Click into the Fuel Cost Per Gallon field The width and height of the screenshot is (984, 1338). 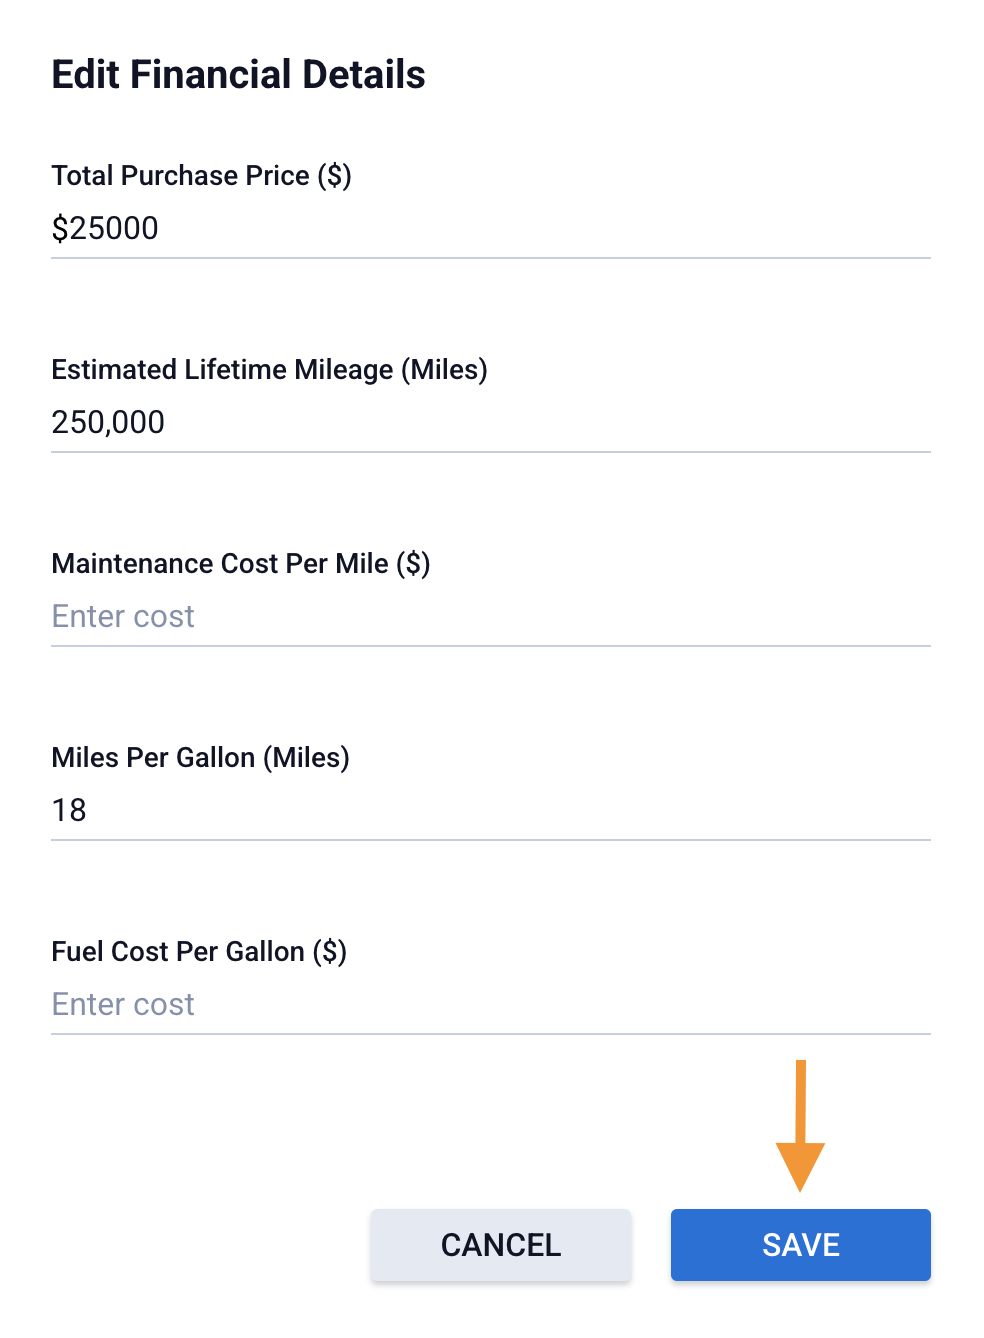click(x=490, y=1005)
